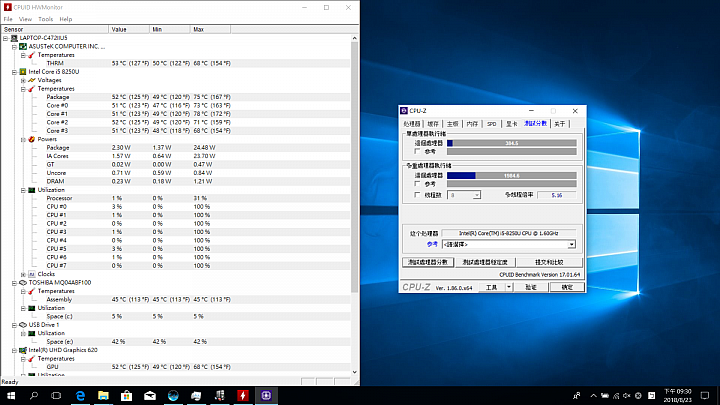Image resolution: width=720 pixels, height=405 pixels.
Task: Click the 工具 button in CPU-Z
Action: pyautogui.click(x=492, y=287)
